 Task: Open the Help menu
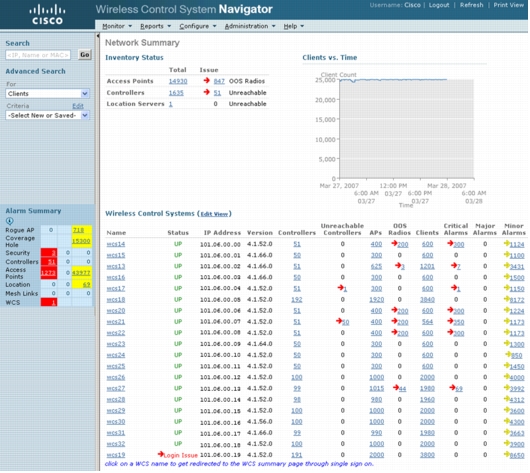294,26
